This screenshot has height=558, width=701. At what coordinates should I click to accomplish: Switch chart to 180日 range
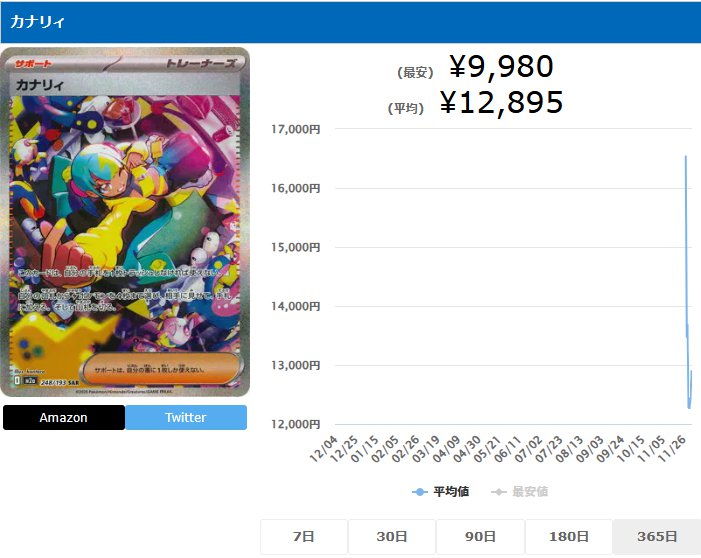tap(568, 537)
